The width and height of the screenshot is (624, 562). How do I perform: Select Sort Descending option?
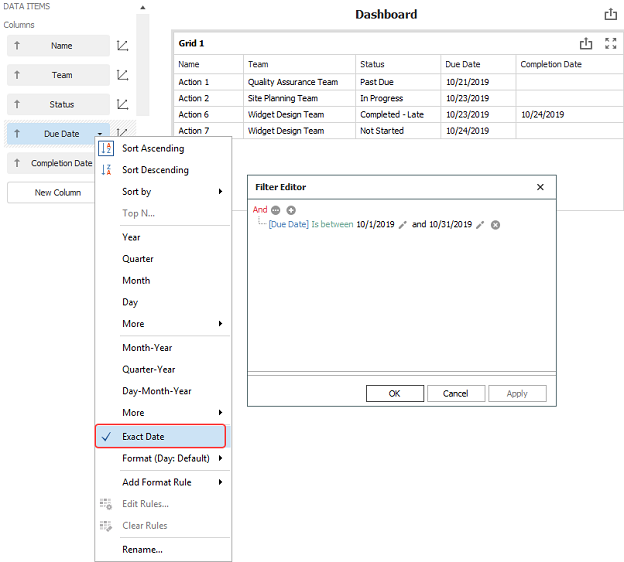pos(155,170)
